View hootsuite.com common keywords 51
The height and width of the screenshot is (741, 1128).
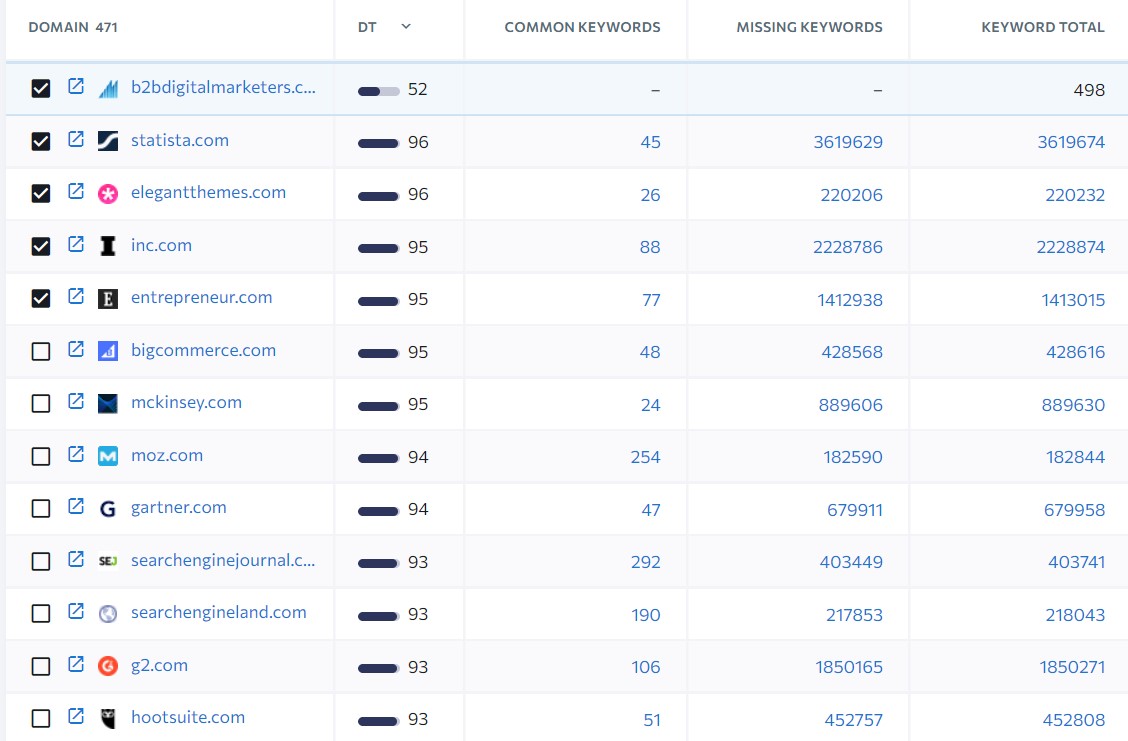(652, 720)
